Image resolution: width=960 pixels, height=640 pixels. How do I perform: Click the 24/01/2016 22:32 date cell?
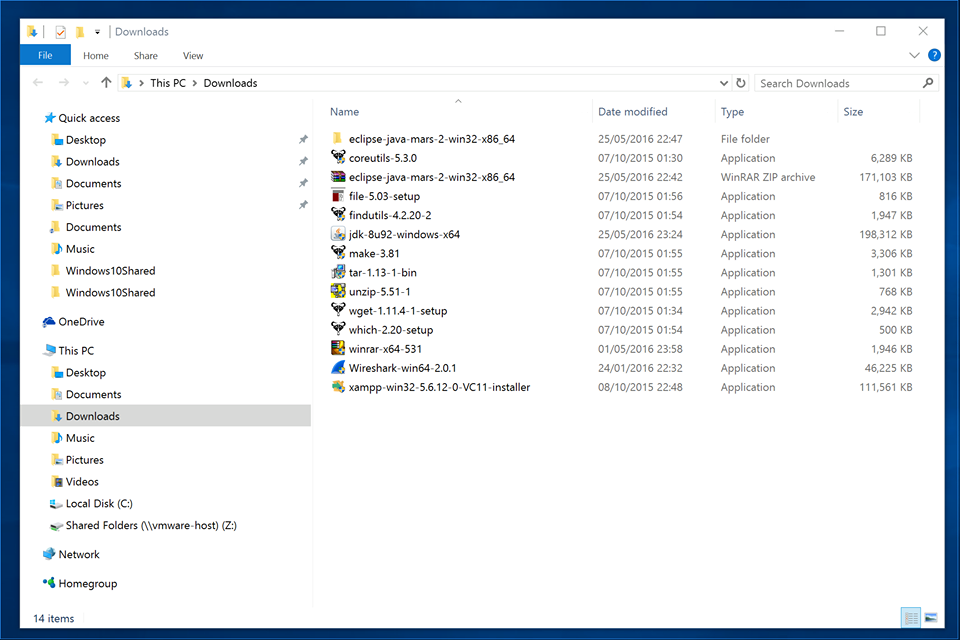point(640,369)
